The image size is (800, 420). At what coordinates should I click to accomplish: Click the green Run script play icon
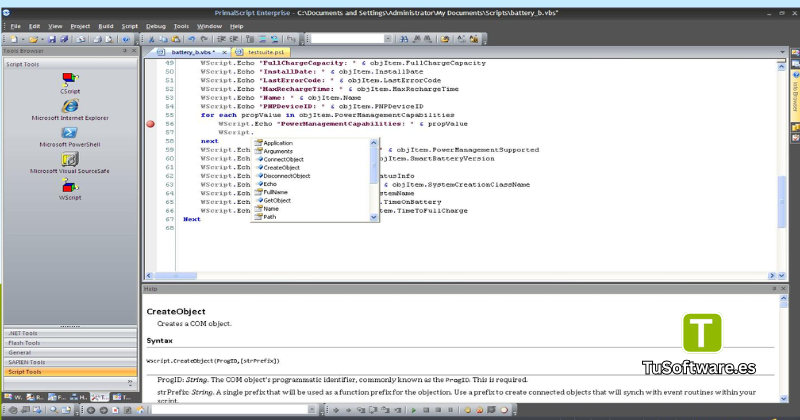413,410
